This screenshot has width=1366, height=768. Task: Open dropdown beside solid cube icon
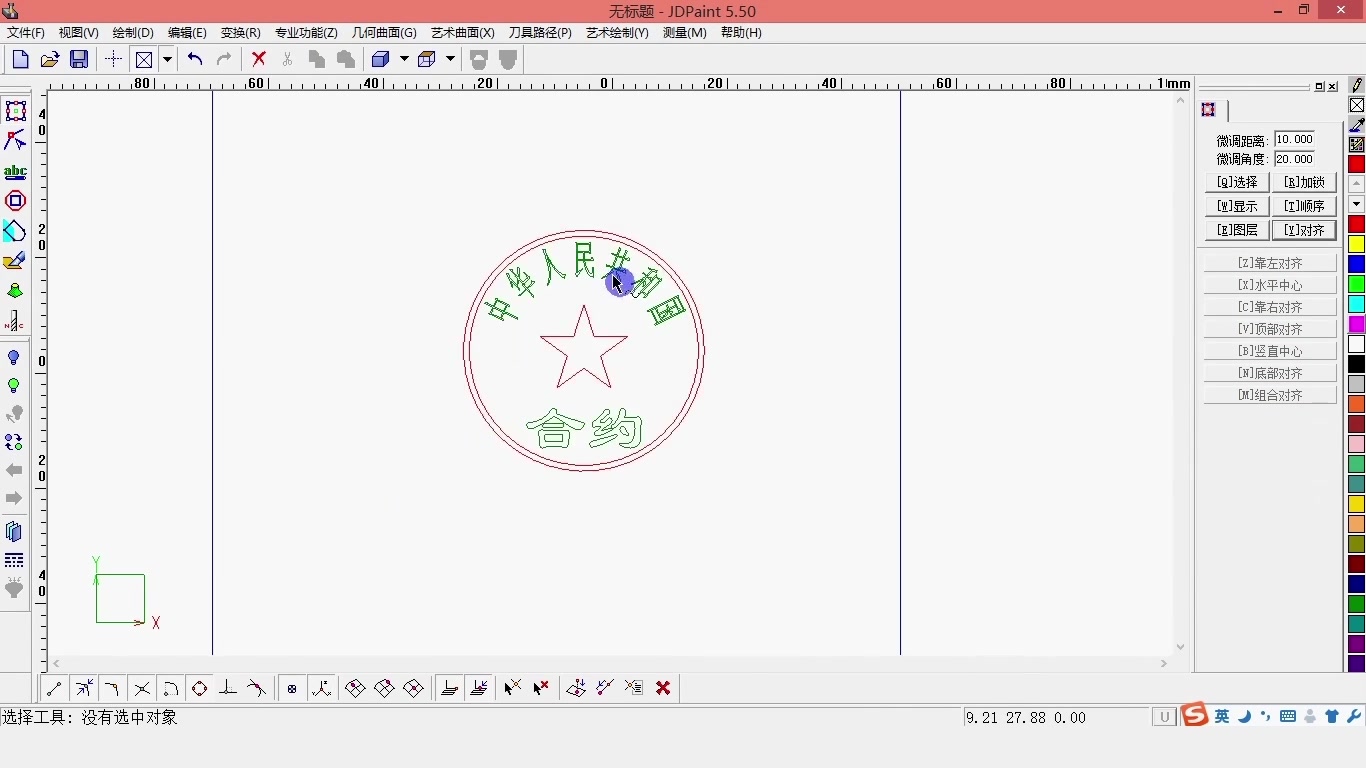point(404,60)
